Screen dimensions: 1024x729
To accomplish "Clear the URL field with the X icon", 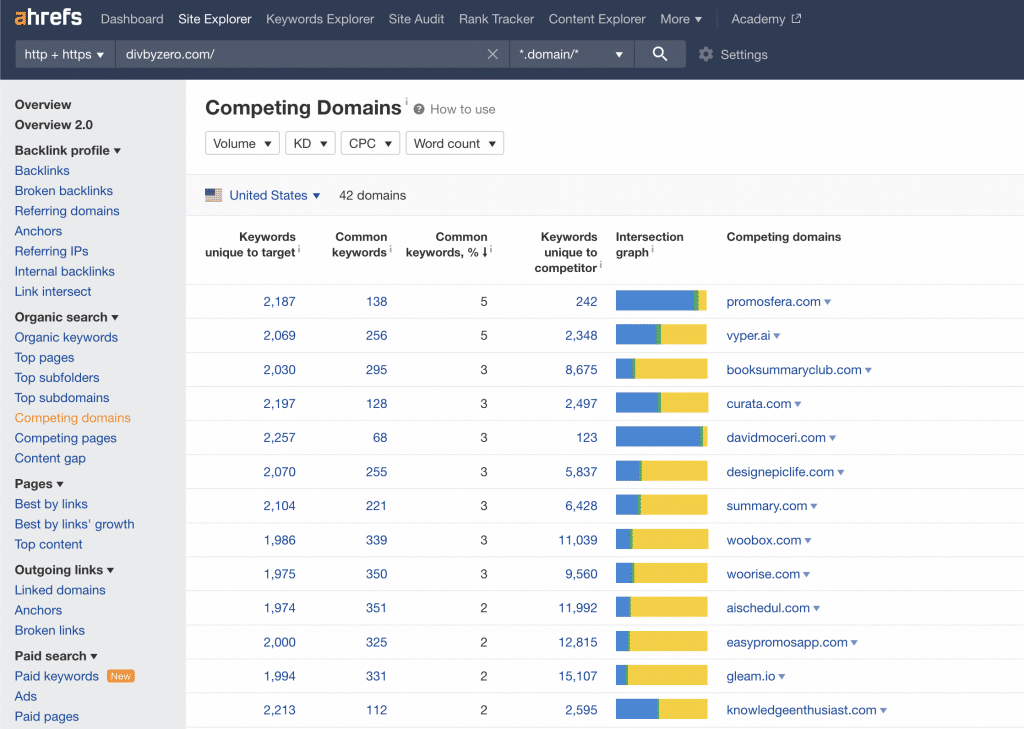I will coord(492,54).
